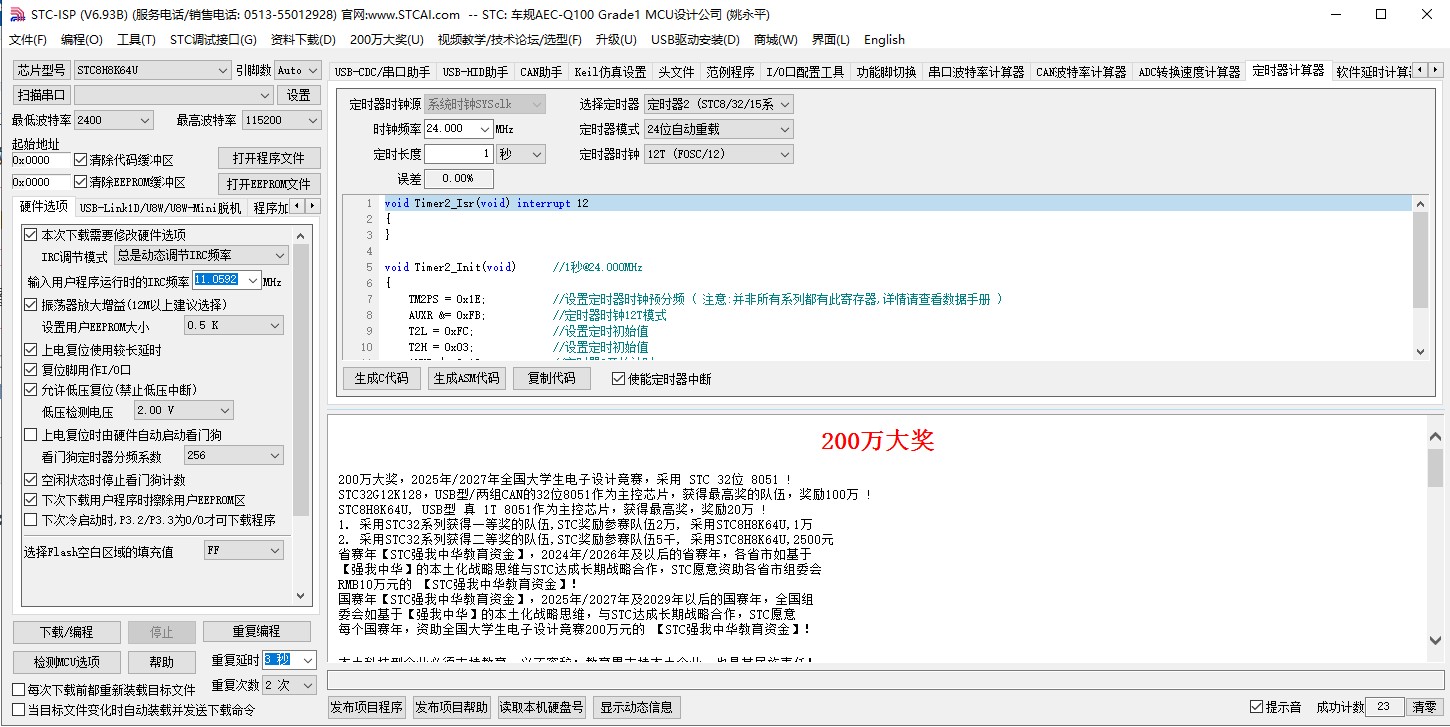Toggle 振荡器放大增益 checkbox
This screenshot has width=1450, height=727.
pos(31,304)
